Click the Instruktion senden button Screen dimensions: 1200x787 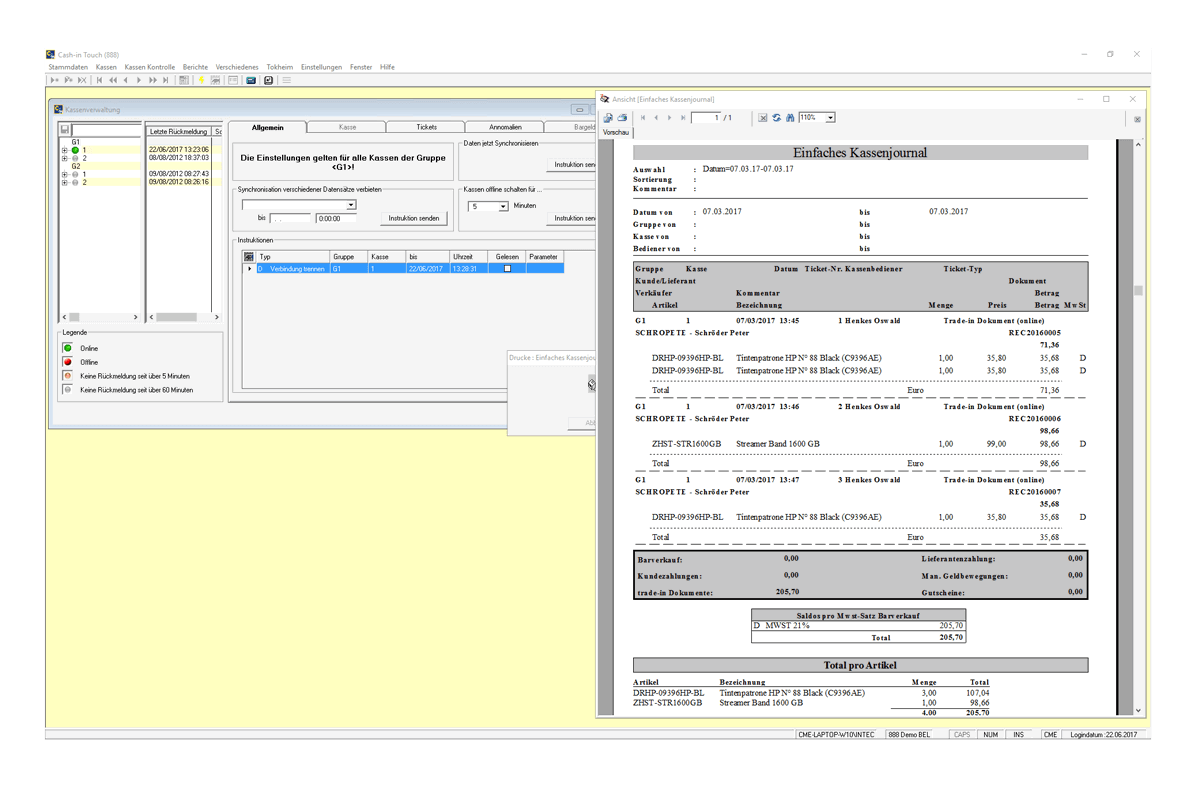click(413, 218)
